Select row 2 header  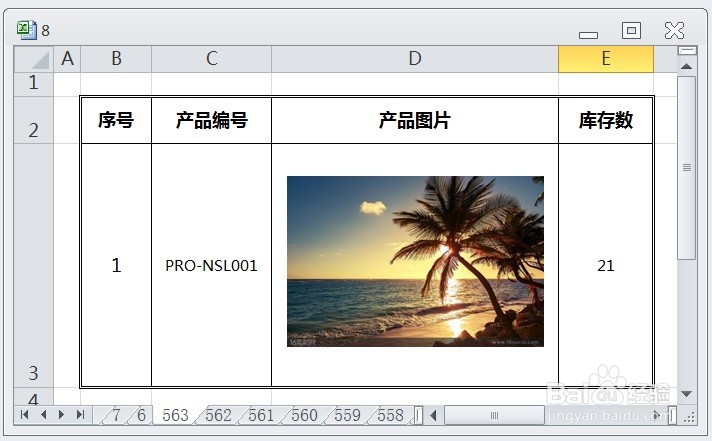click(x=34, y=120)
